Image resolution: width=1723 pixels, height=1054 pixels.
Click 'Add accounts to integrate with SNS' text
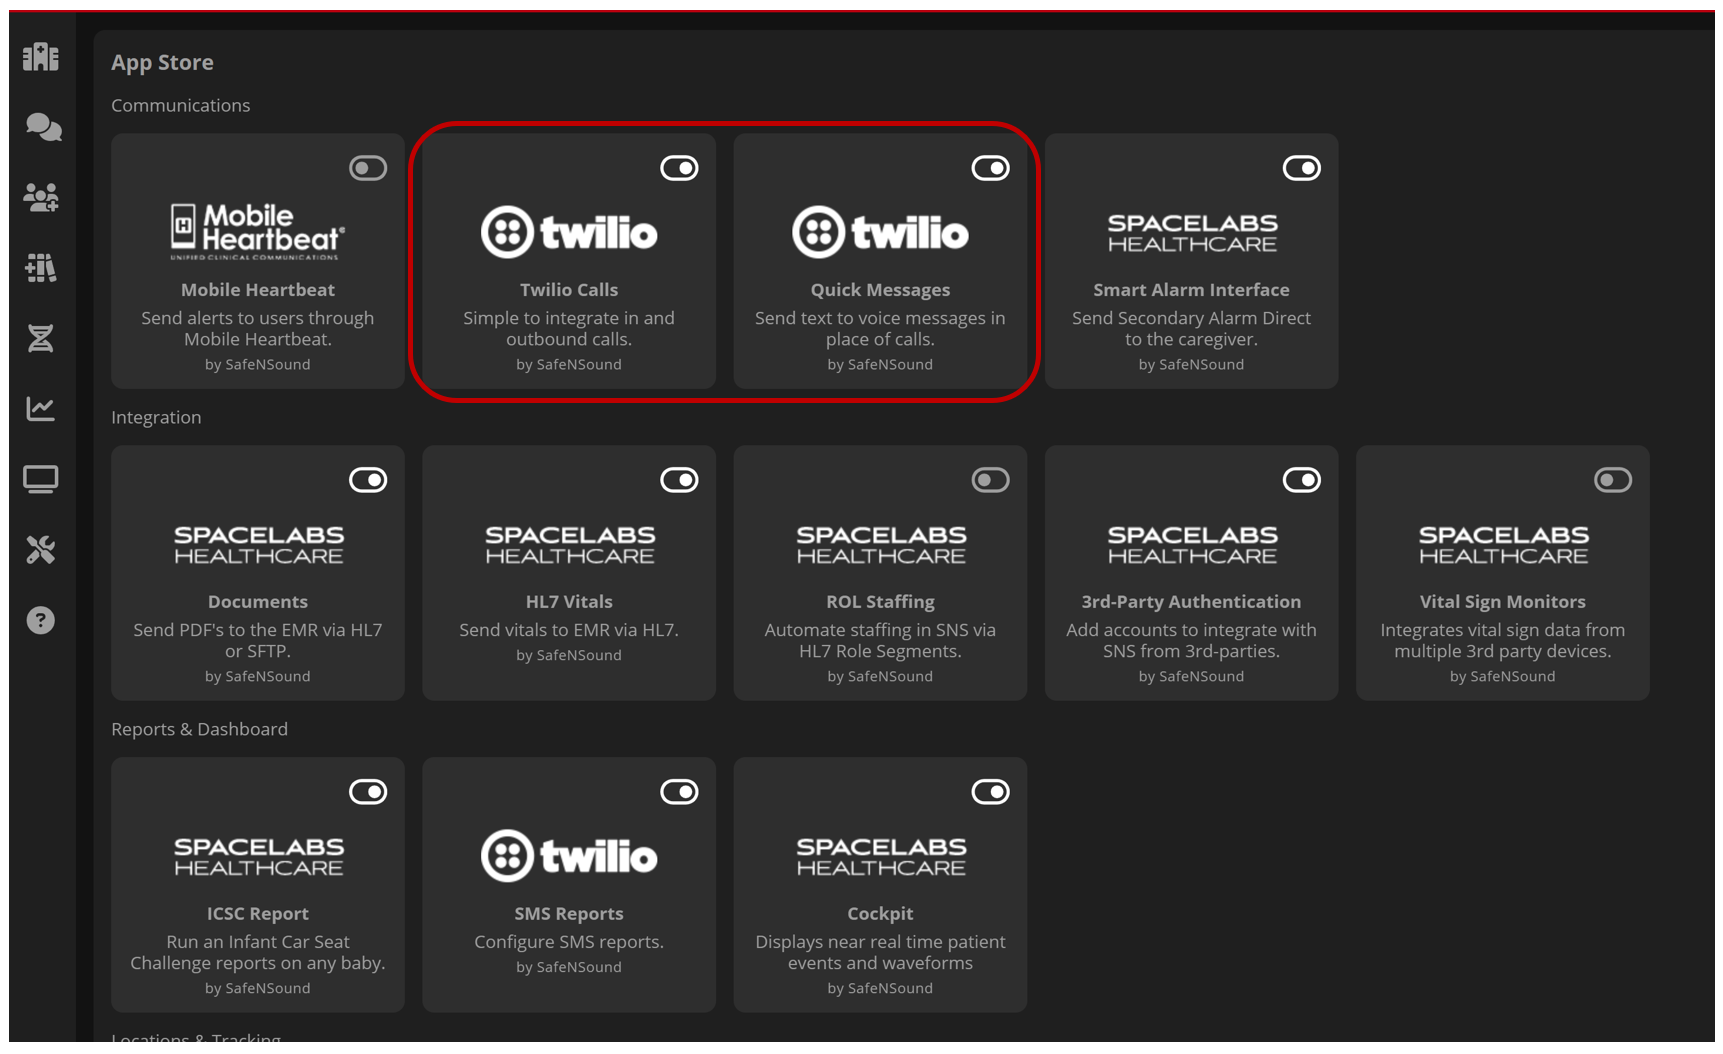[x=1191, y=641]
